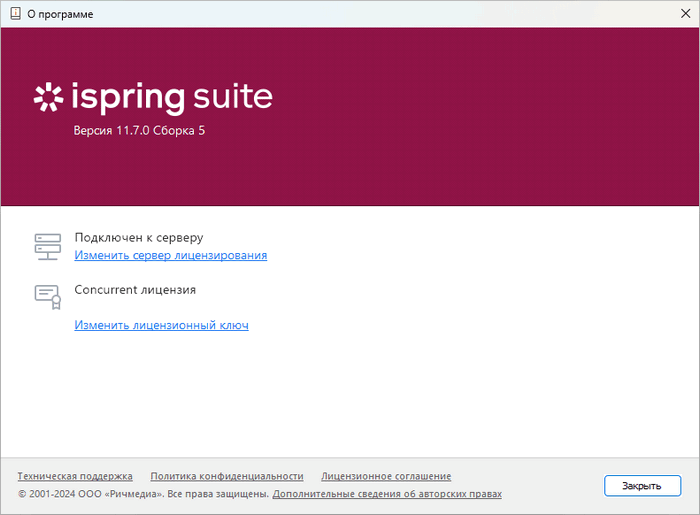The width and height of the screenshot is (700, 515).
Task: Click the 'Подключен к серверу' status text
Action: 139,237
